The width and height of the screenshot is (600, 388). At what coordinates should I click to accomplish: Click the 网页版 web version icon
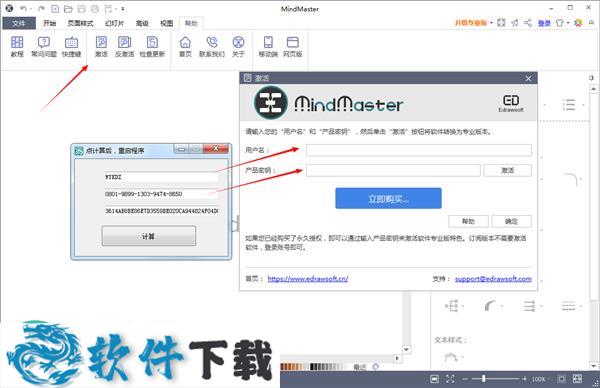pyautogui.click(x=292, y=46)
